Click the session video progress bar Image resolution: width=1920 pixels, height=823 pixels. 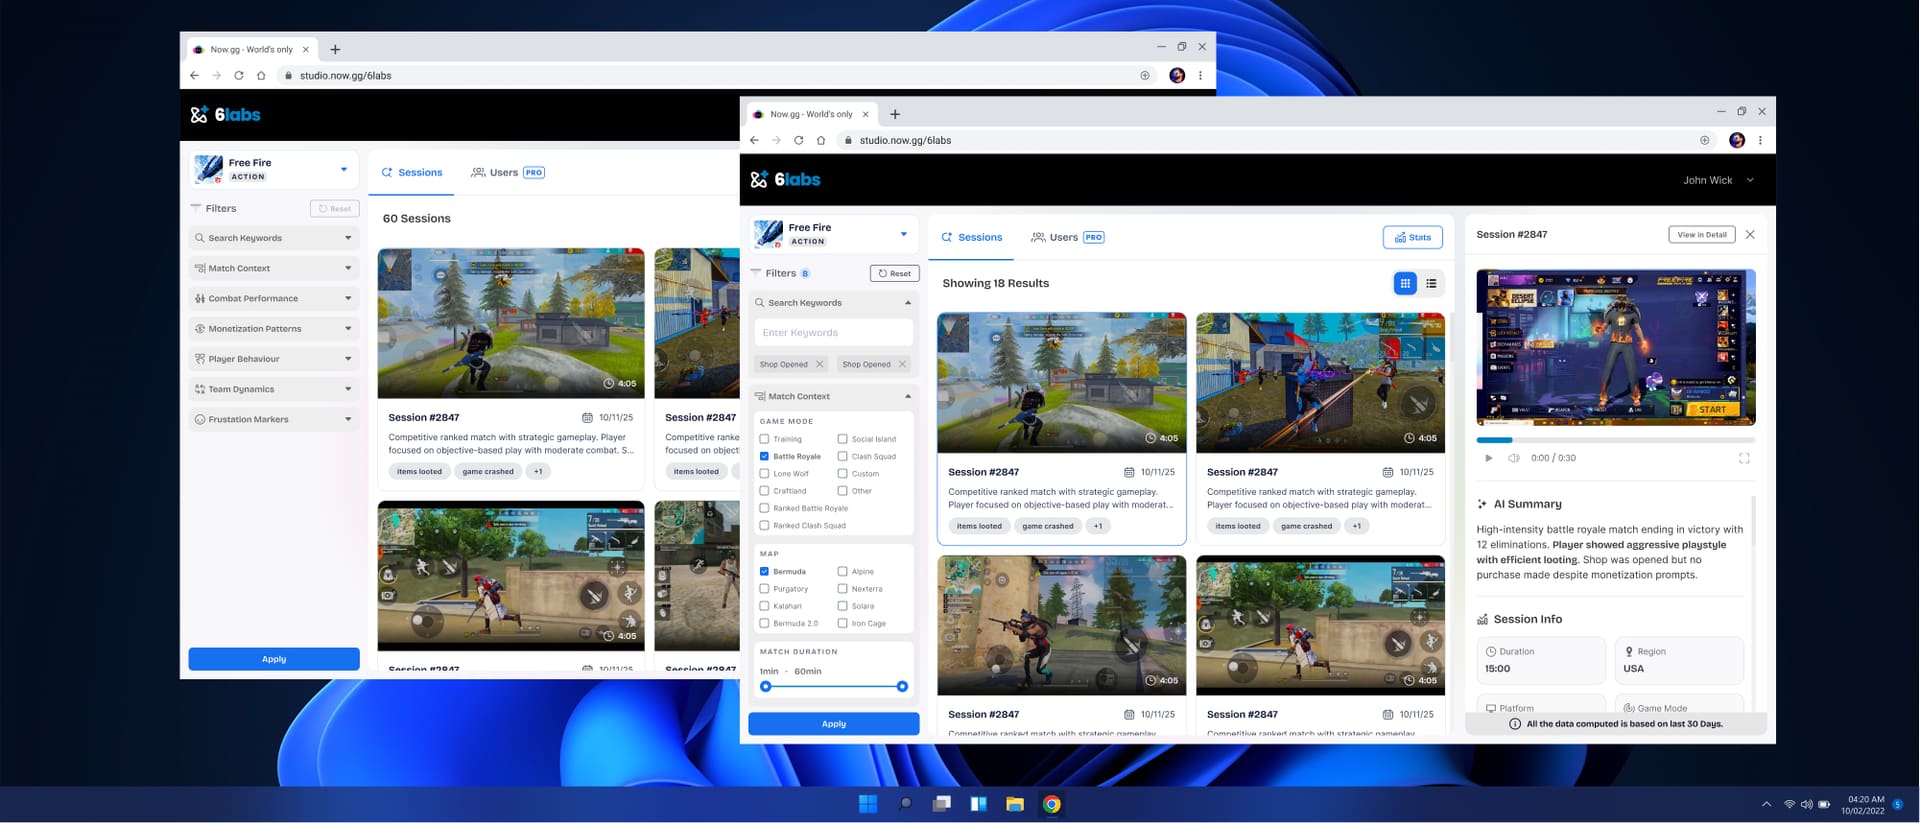click(1616, 440)
